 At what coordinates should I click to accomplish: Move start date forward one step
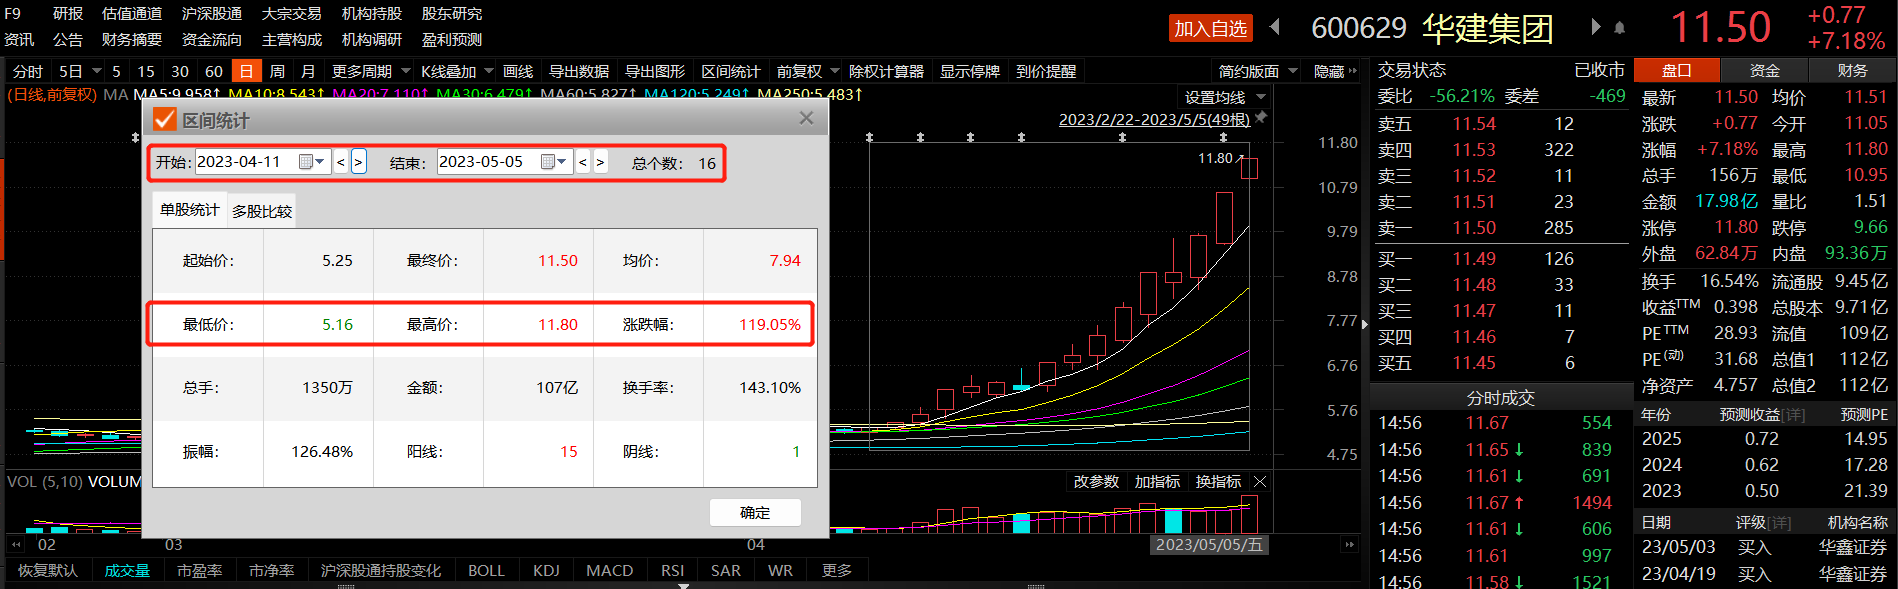pyautogui.click(x=358, y=162)
